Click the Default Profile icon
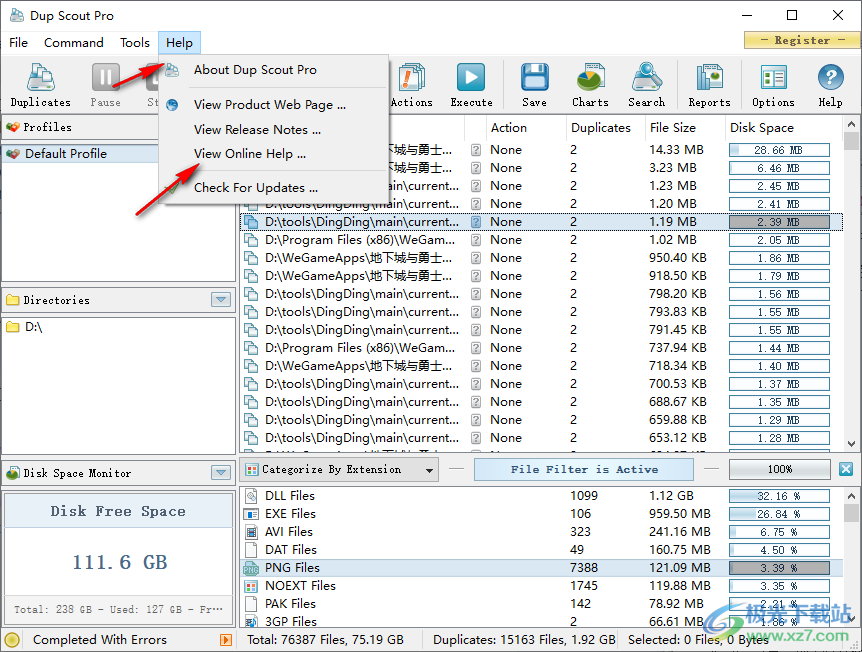 coord(13,154)
